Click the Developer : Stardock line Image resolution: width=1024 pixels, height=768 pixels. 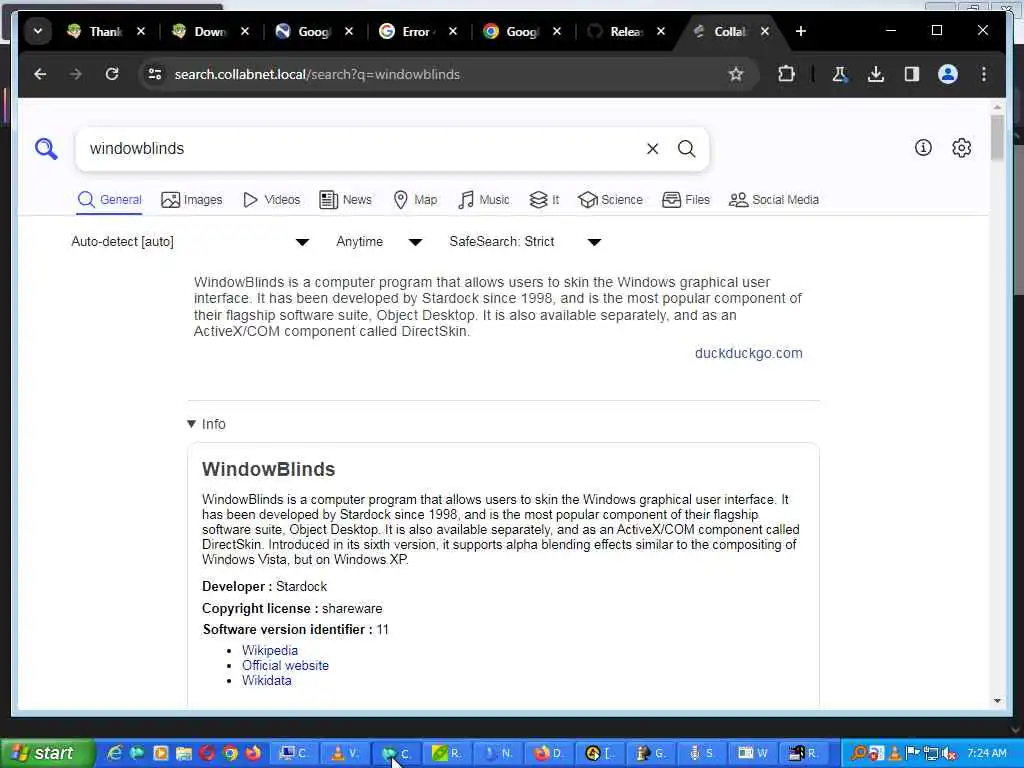coord(264,586)
